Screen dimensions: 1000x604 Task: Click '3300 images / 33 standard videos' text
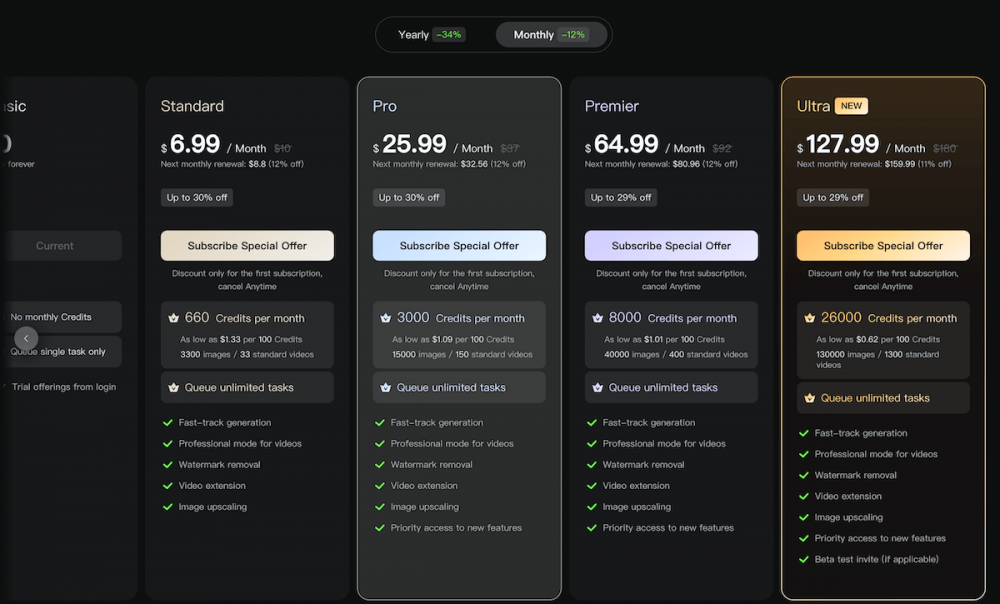point(247,354)
